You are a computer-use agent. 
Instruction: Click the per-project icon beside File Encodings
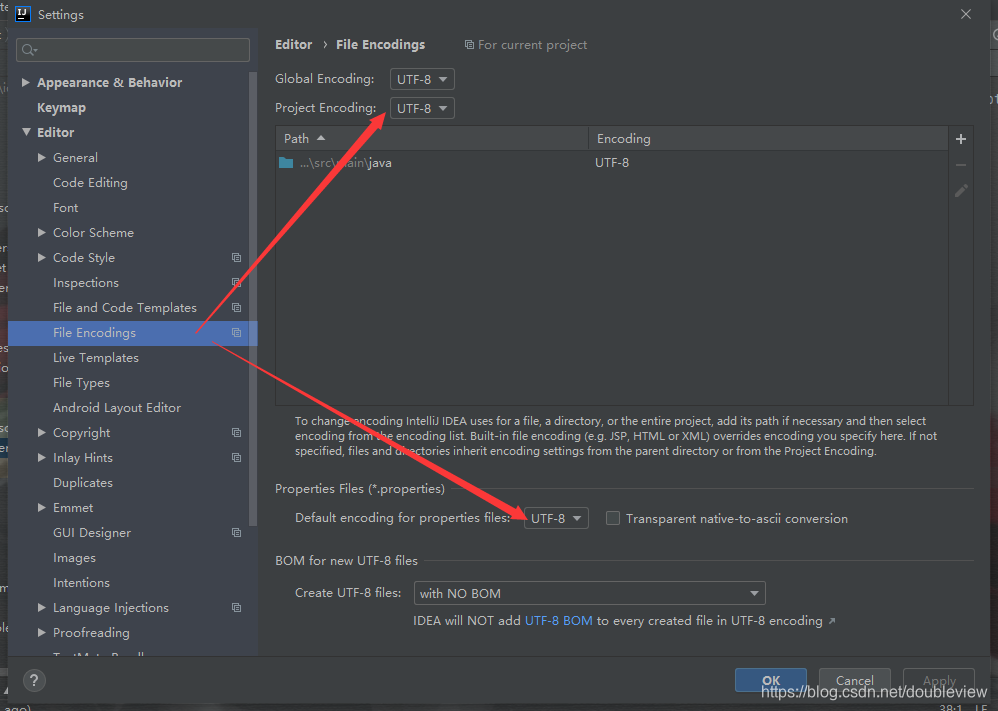tap(236, 333)
